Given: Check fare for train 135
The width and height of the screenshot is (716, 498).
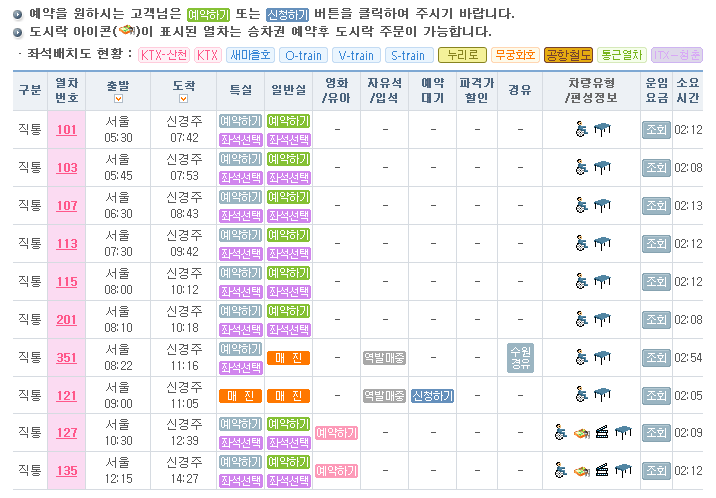Looking at the screenshot, I should coord(656,471).
